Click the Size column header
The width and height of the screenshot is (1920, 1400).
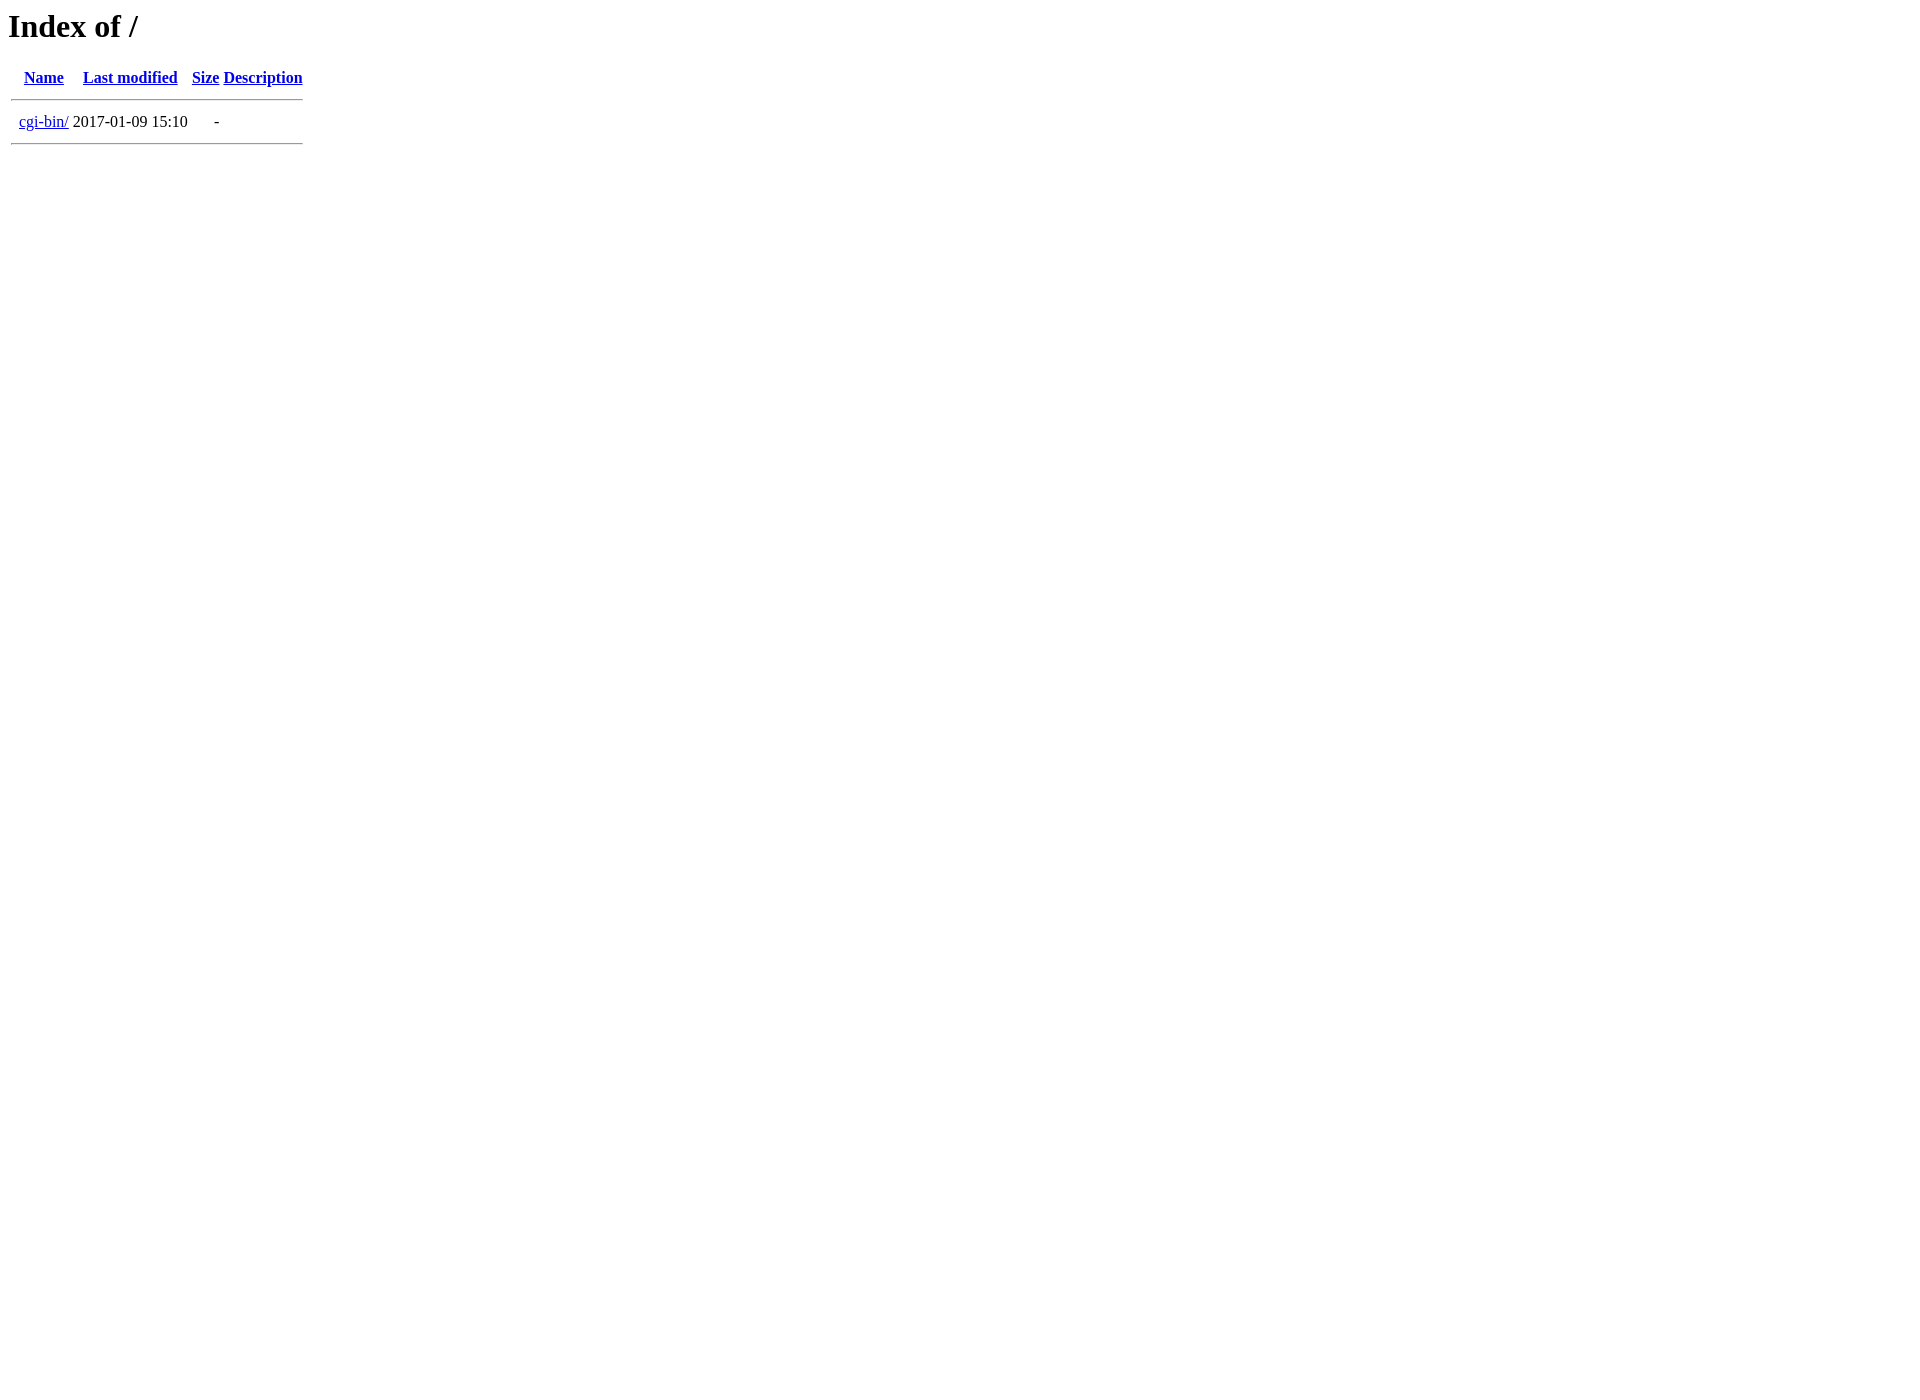[x=204, y=78]
